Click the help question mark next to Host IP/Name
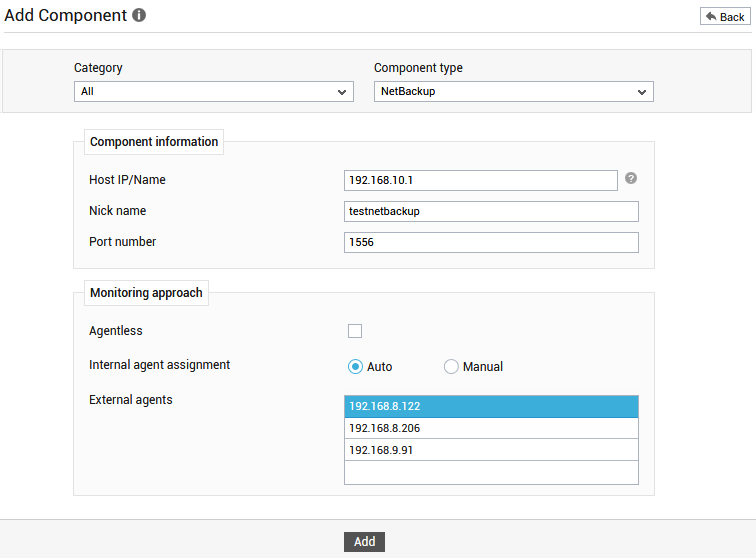This screenshot has height=558, width=756. 631,178
